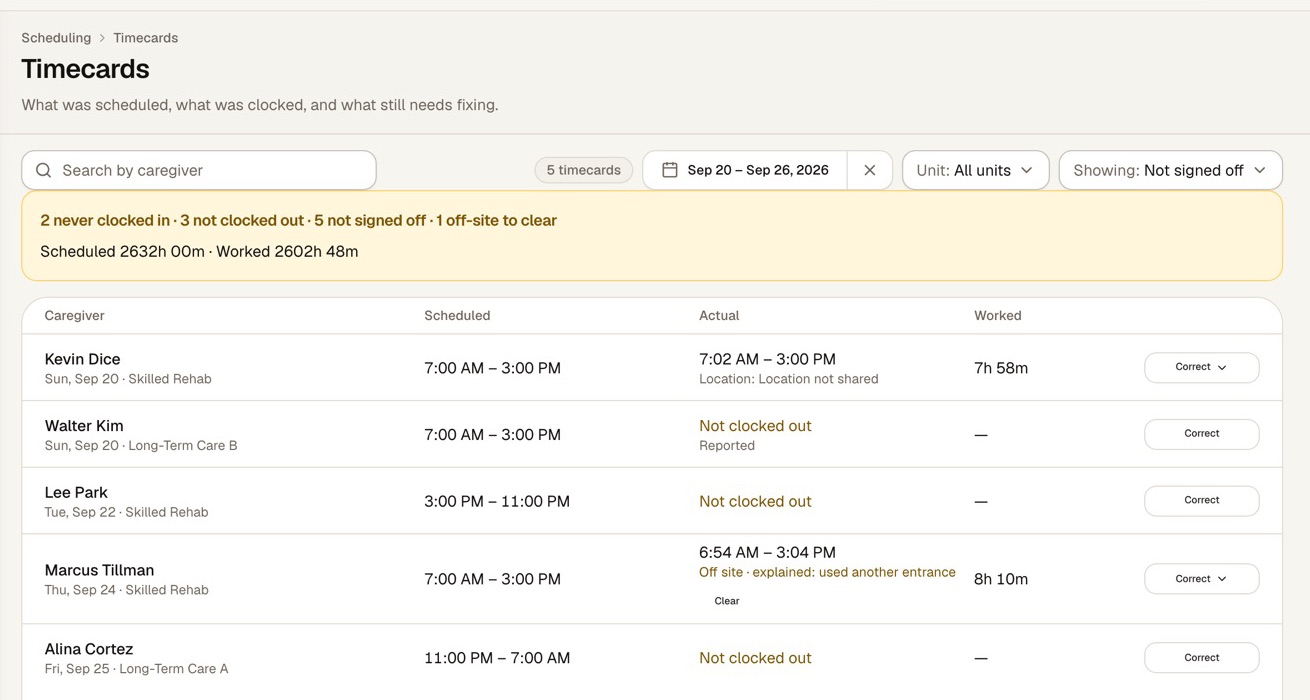Click 'Scheduled 2632h 00m · Worked 2602h 48m' text

pos(199,252)
